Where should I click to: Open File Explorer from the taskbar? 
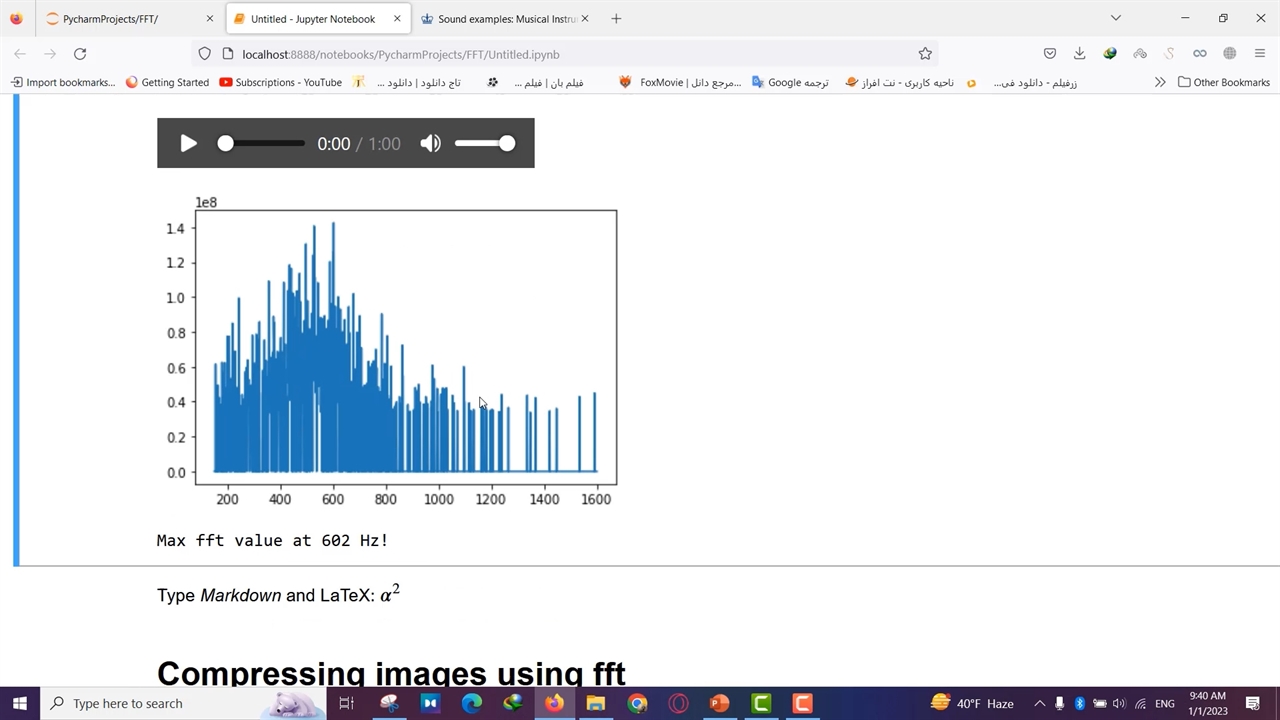click(x=596, y=703)
